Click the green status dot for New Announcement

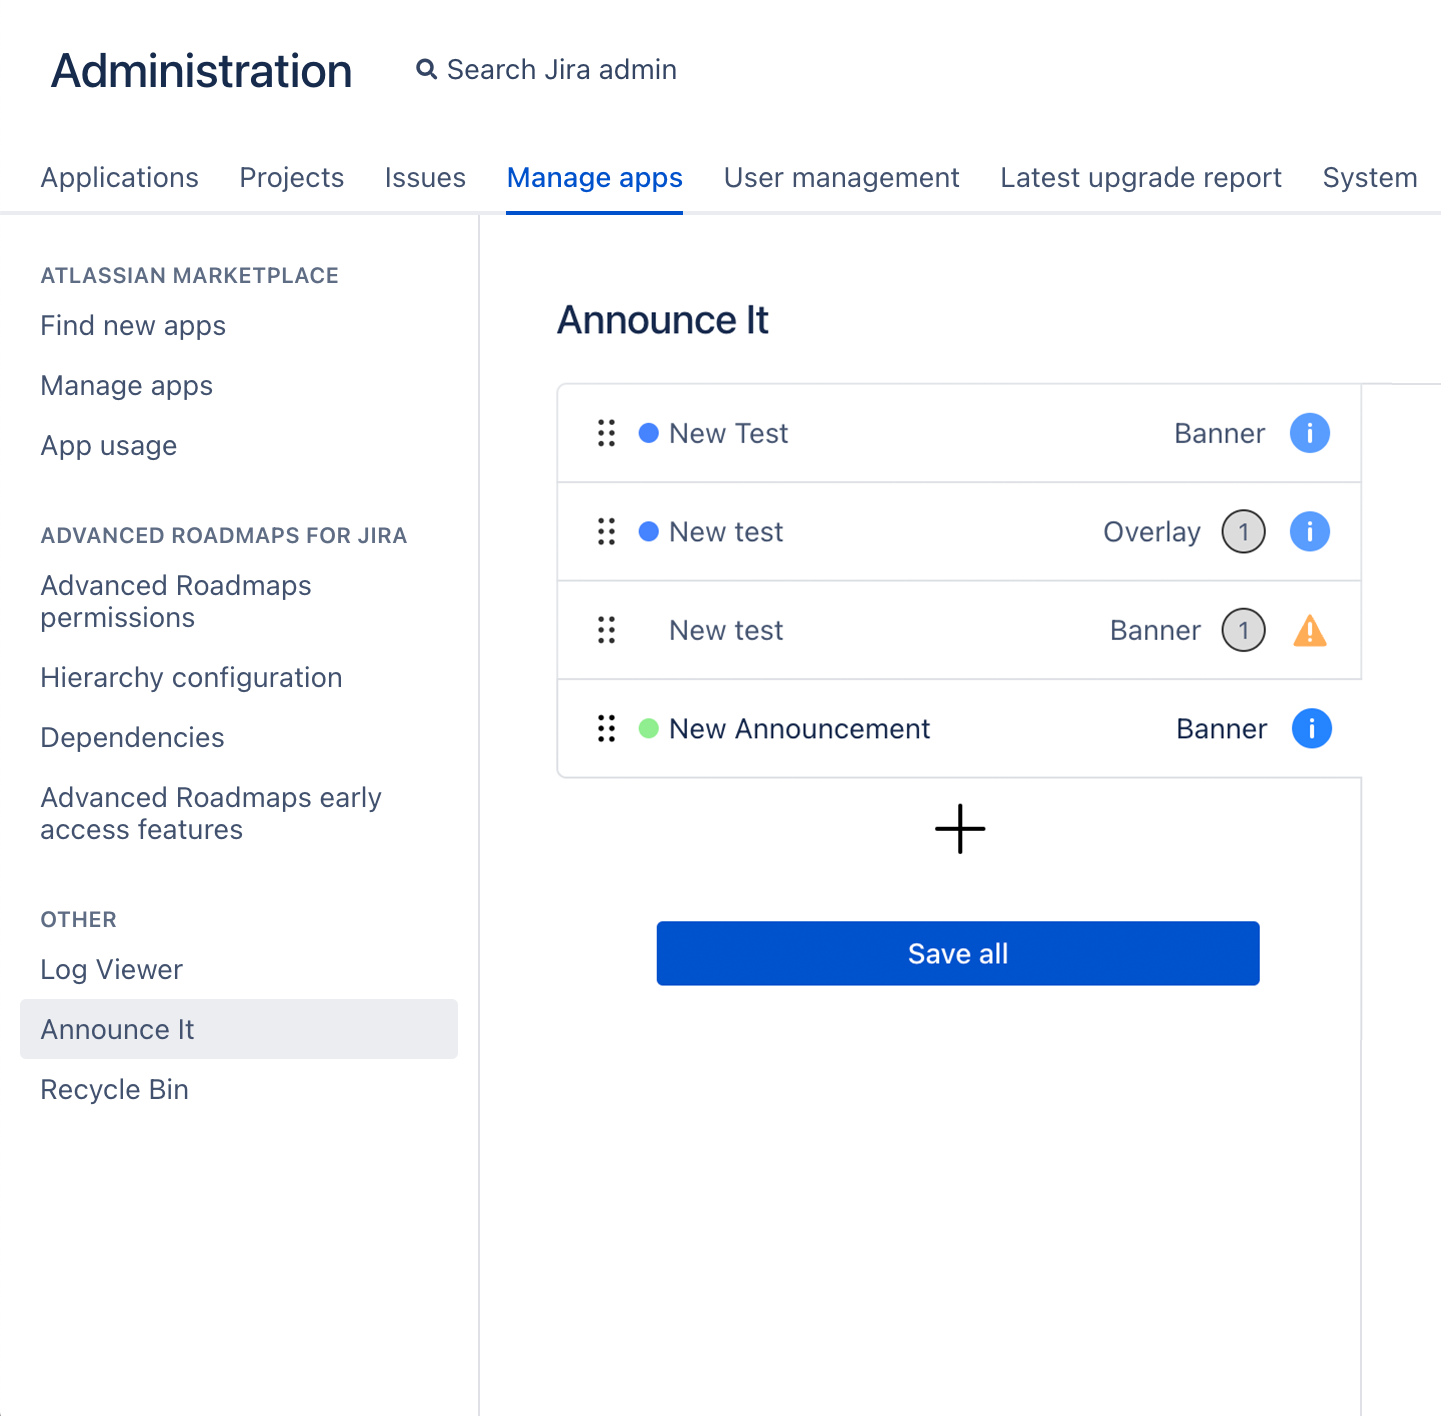click(649, 729)
